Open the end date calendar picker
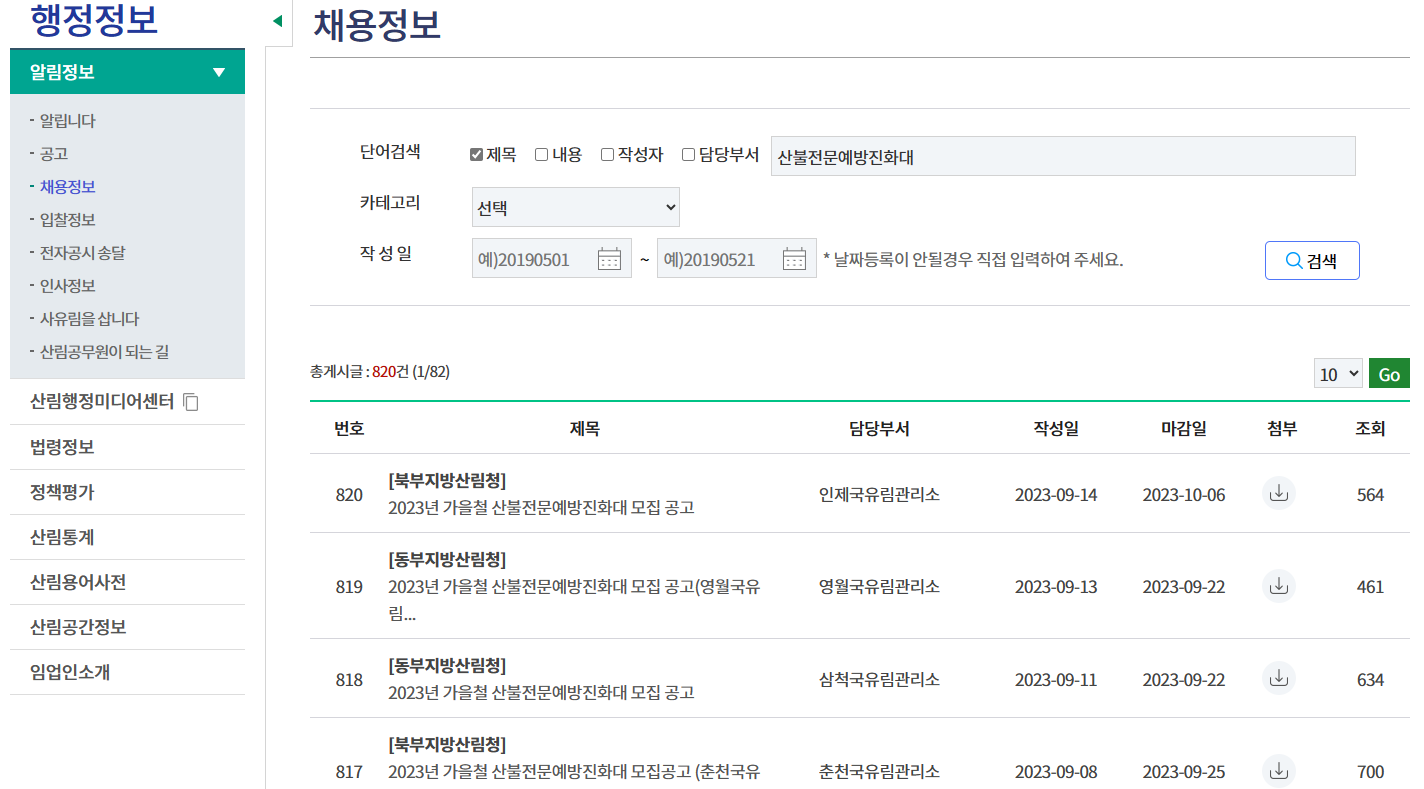 [x=794, y=257]
